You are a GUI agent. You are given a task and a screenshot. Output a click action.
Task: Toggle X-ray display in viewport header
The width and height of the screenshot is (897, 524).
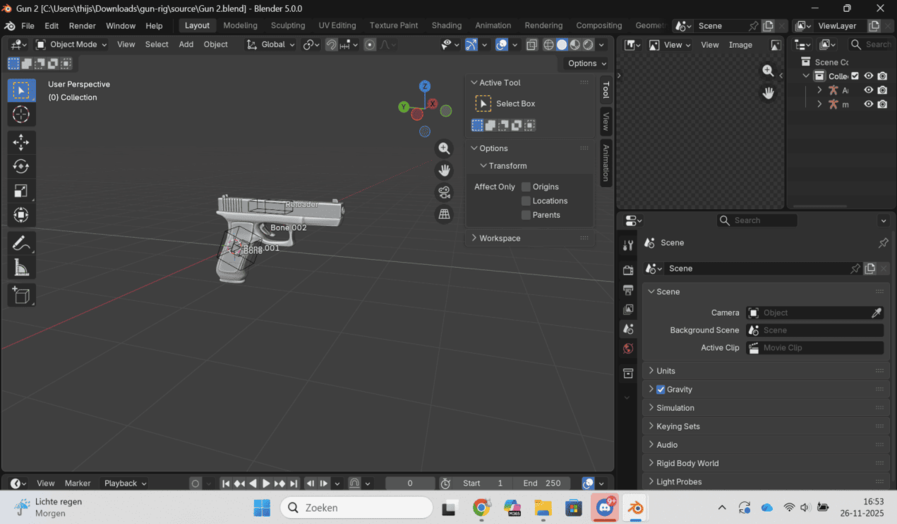[531, 45]
